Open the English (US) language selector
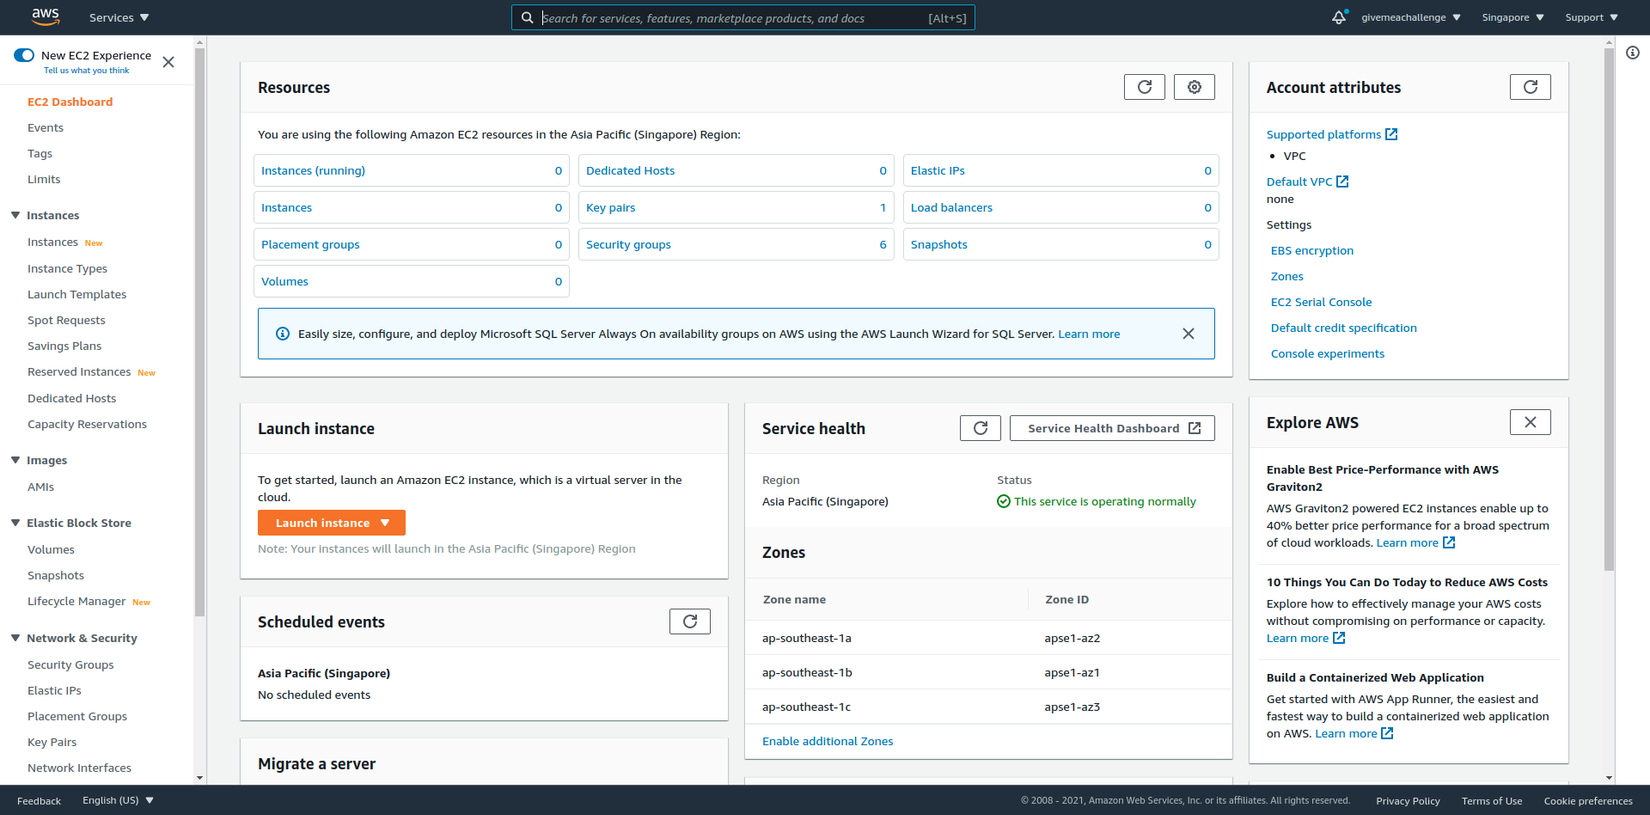The width and height of the screenshot is (1650, 815). point(118,800)
